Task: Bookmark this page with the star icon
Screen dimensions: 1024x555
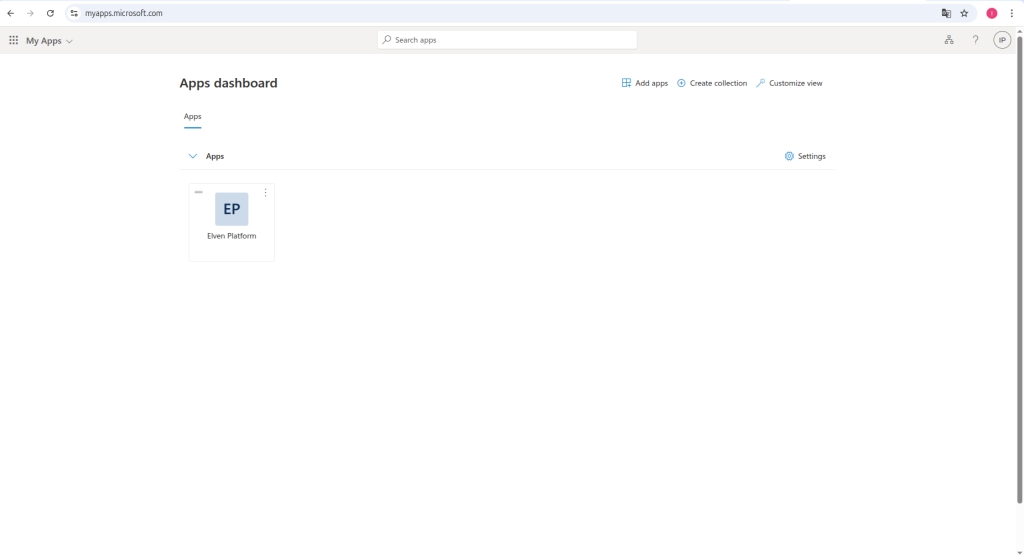Action: (964, 13)
